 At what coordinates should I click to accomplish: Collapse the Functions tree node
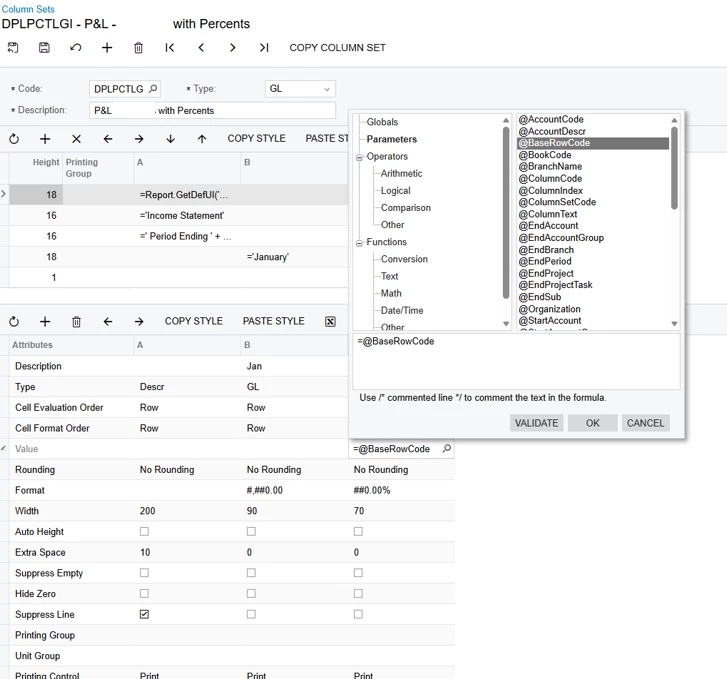click(x=359, y=243)
